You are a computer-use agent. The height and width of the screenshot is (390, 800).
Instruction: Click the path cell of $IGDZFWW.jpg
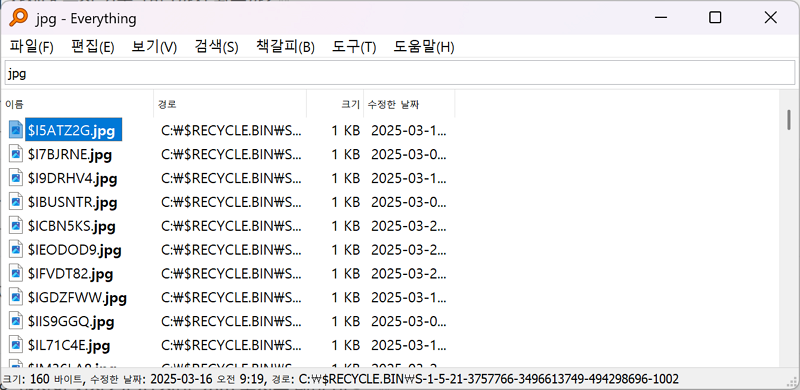[x=231, y=298]
